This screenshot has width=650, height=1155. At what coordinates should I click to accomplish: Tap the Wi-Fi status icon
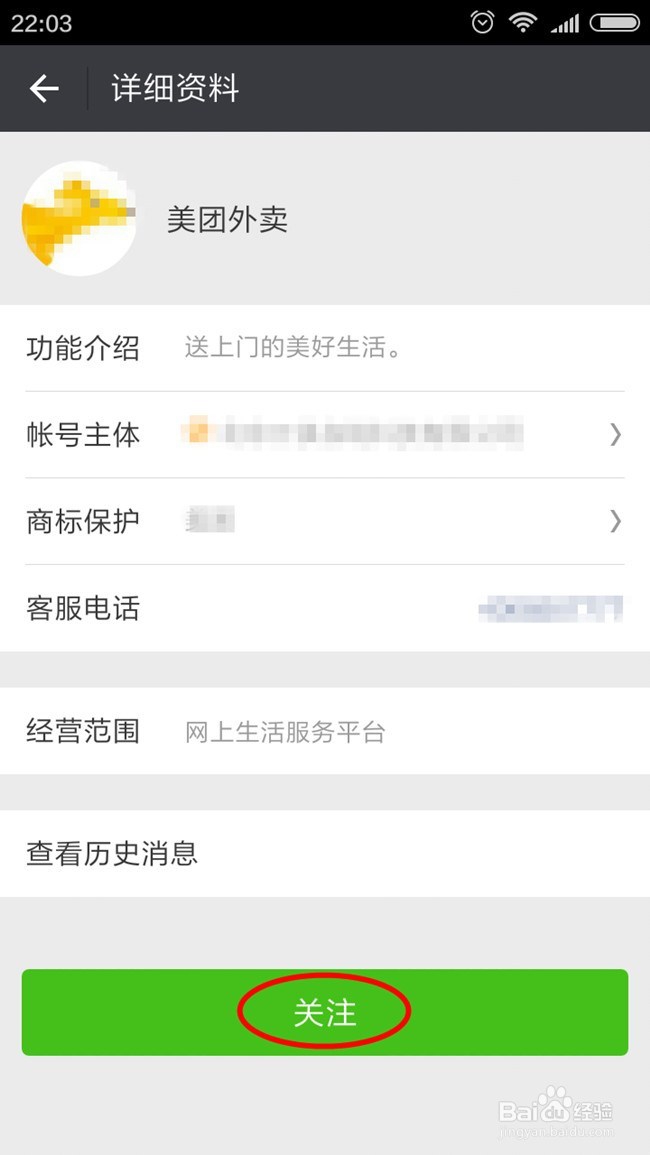523,23
